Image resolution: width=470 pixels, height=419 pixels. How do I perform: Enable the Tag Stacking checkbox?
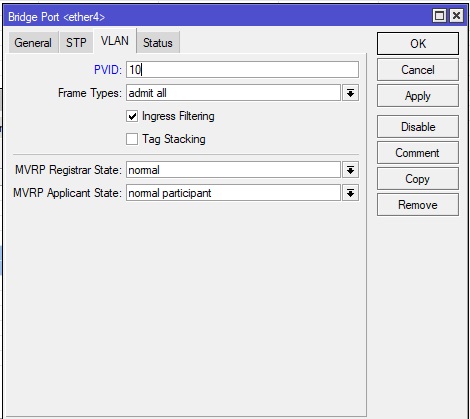(x=132, y=139)
